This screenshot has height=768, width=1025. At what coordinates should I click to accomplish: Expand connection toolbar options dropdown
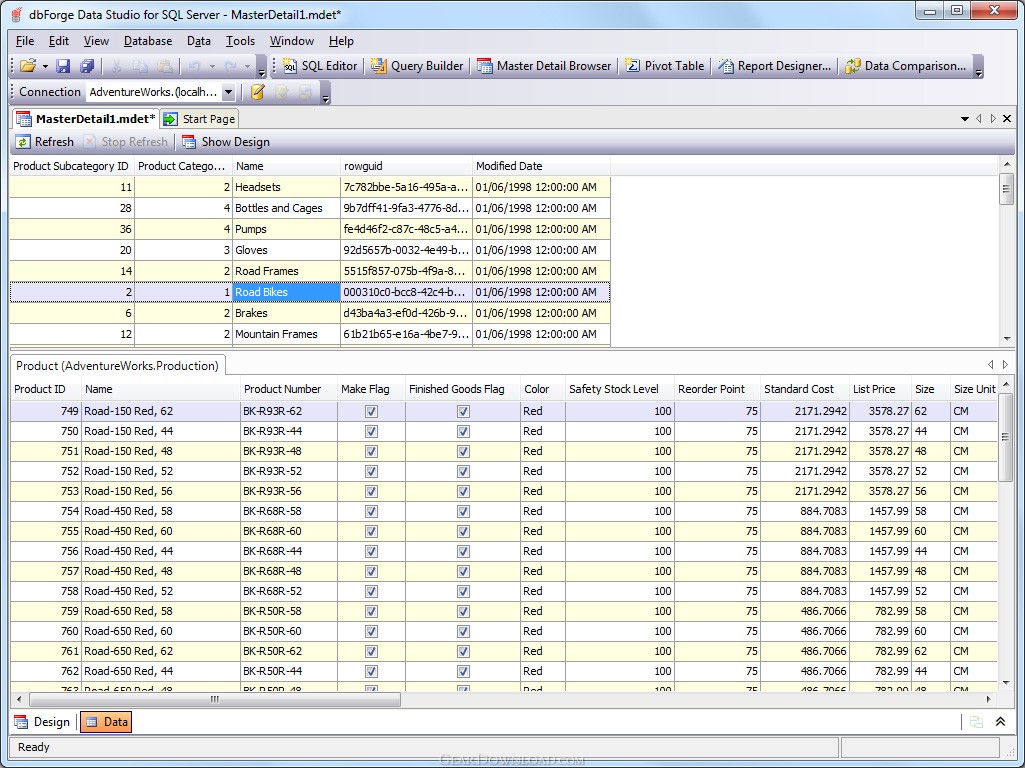tap(326, 93)
